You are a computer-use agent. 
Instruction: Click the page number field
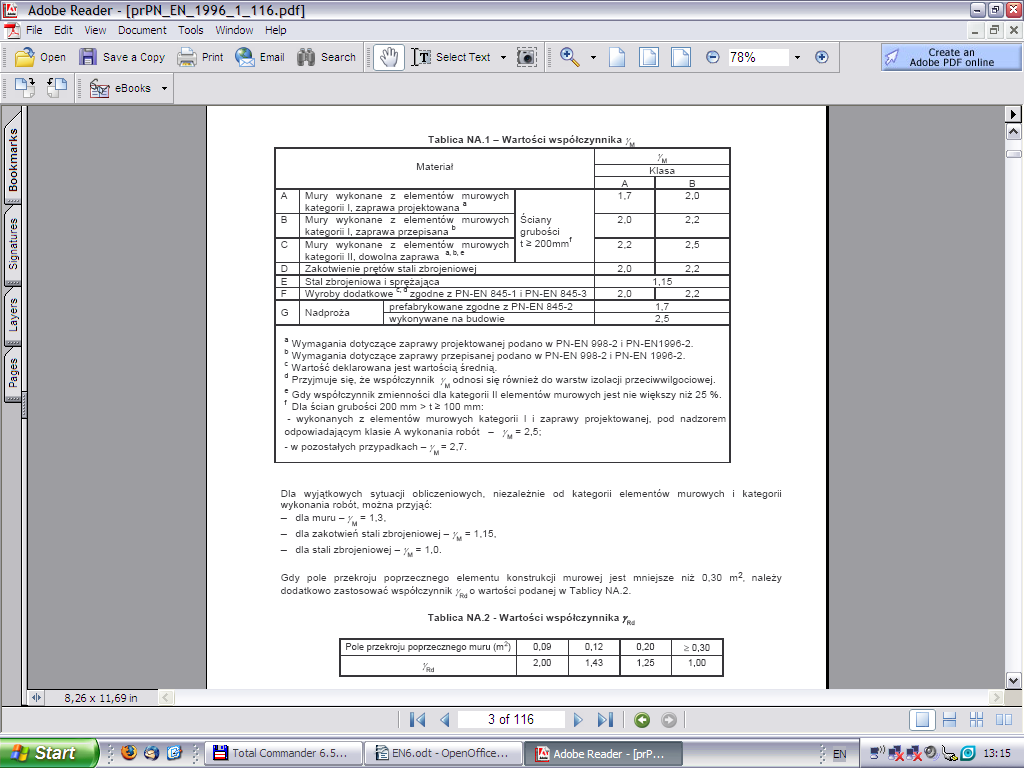click(511, 720)
